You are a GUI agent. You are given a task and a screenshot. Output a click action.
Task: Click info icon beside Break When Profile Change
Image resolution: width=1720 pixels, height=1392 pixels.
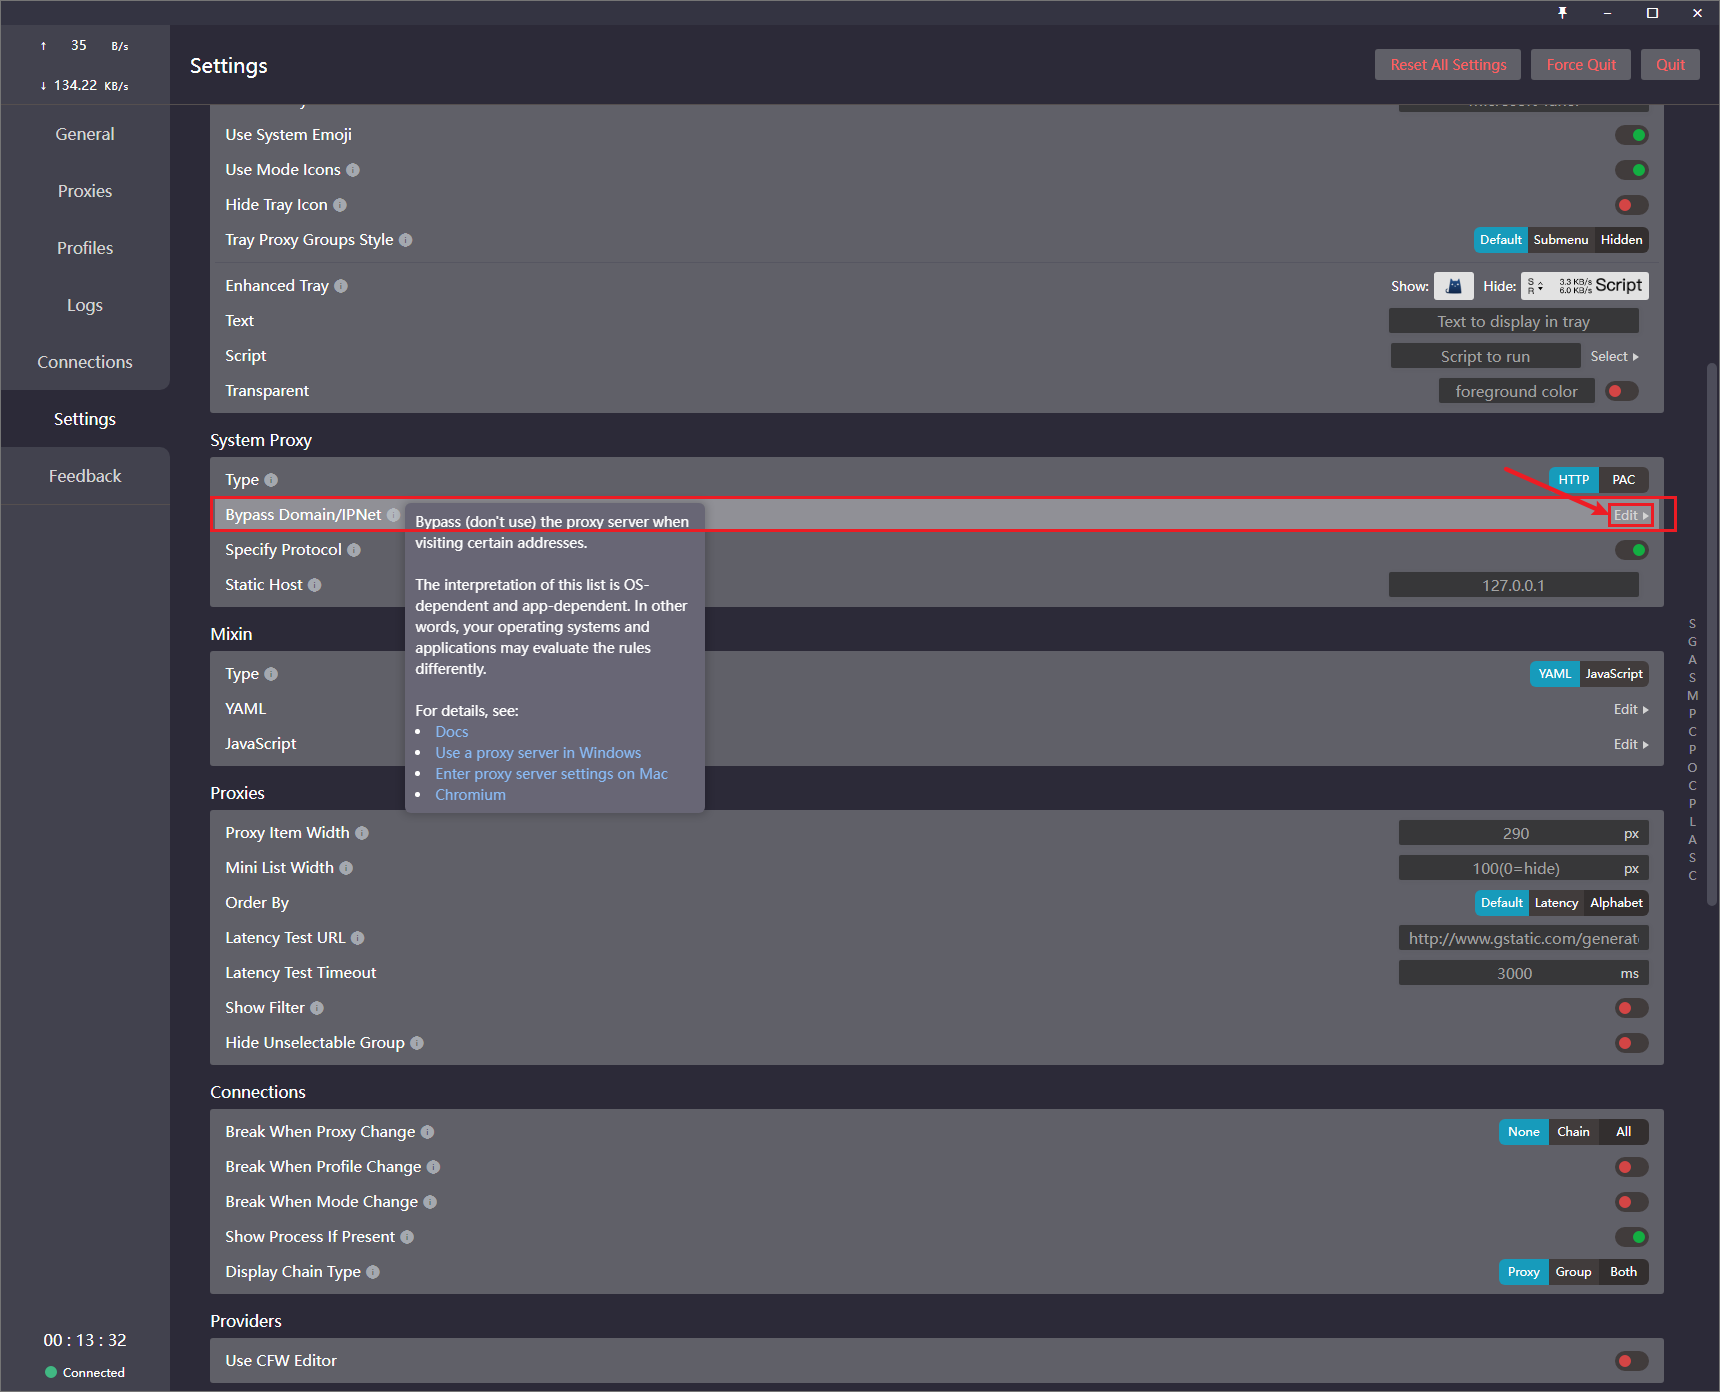pos(433,1167)
